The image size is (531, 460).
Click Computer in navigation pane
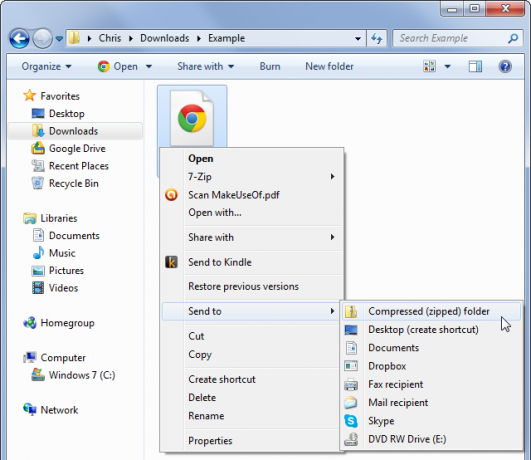tap(55, 358)
